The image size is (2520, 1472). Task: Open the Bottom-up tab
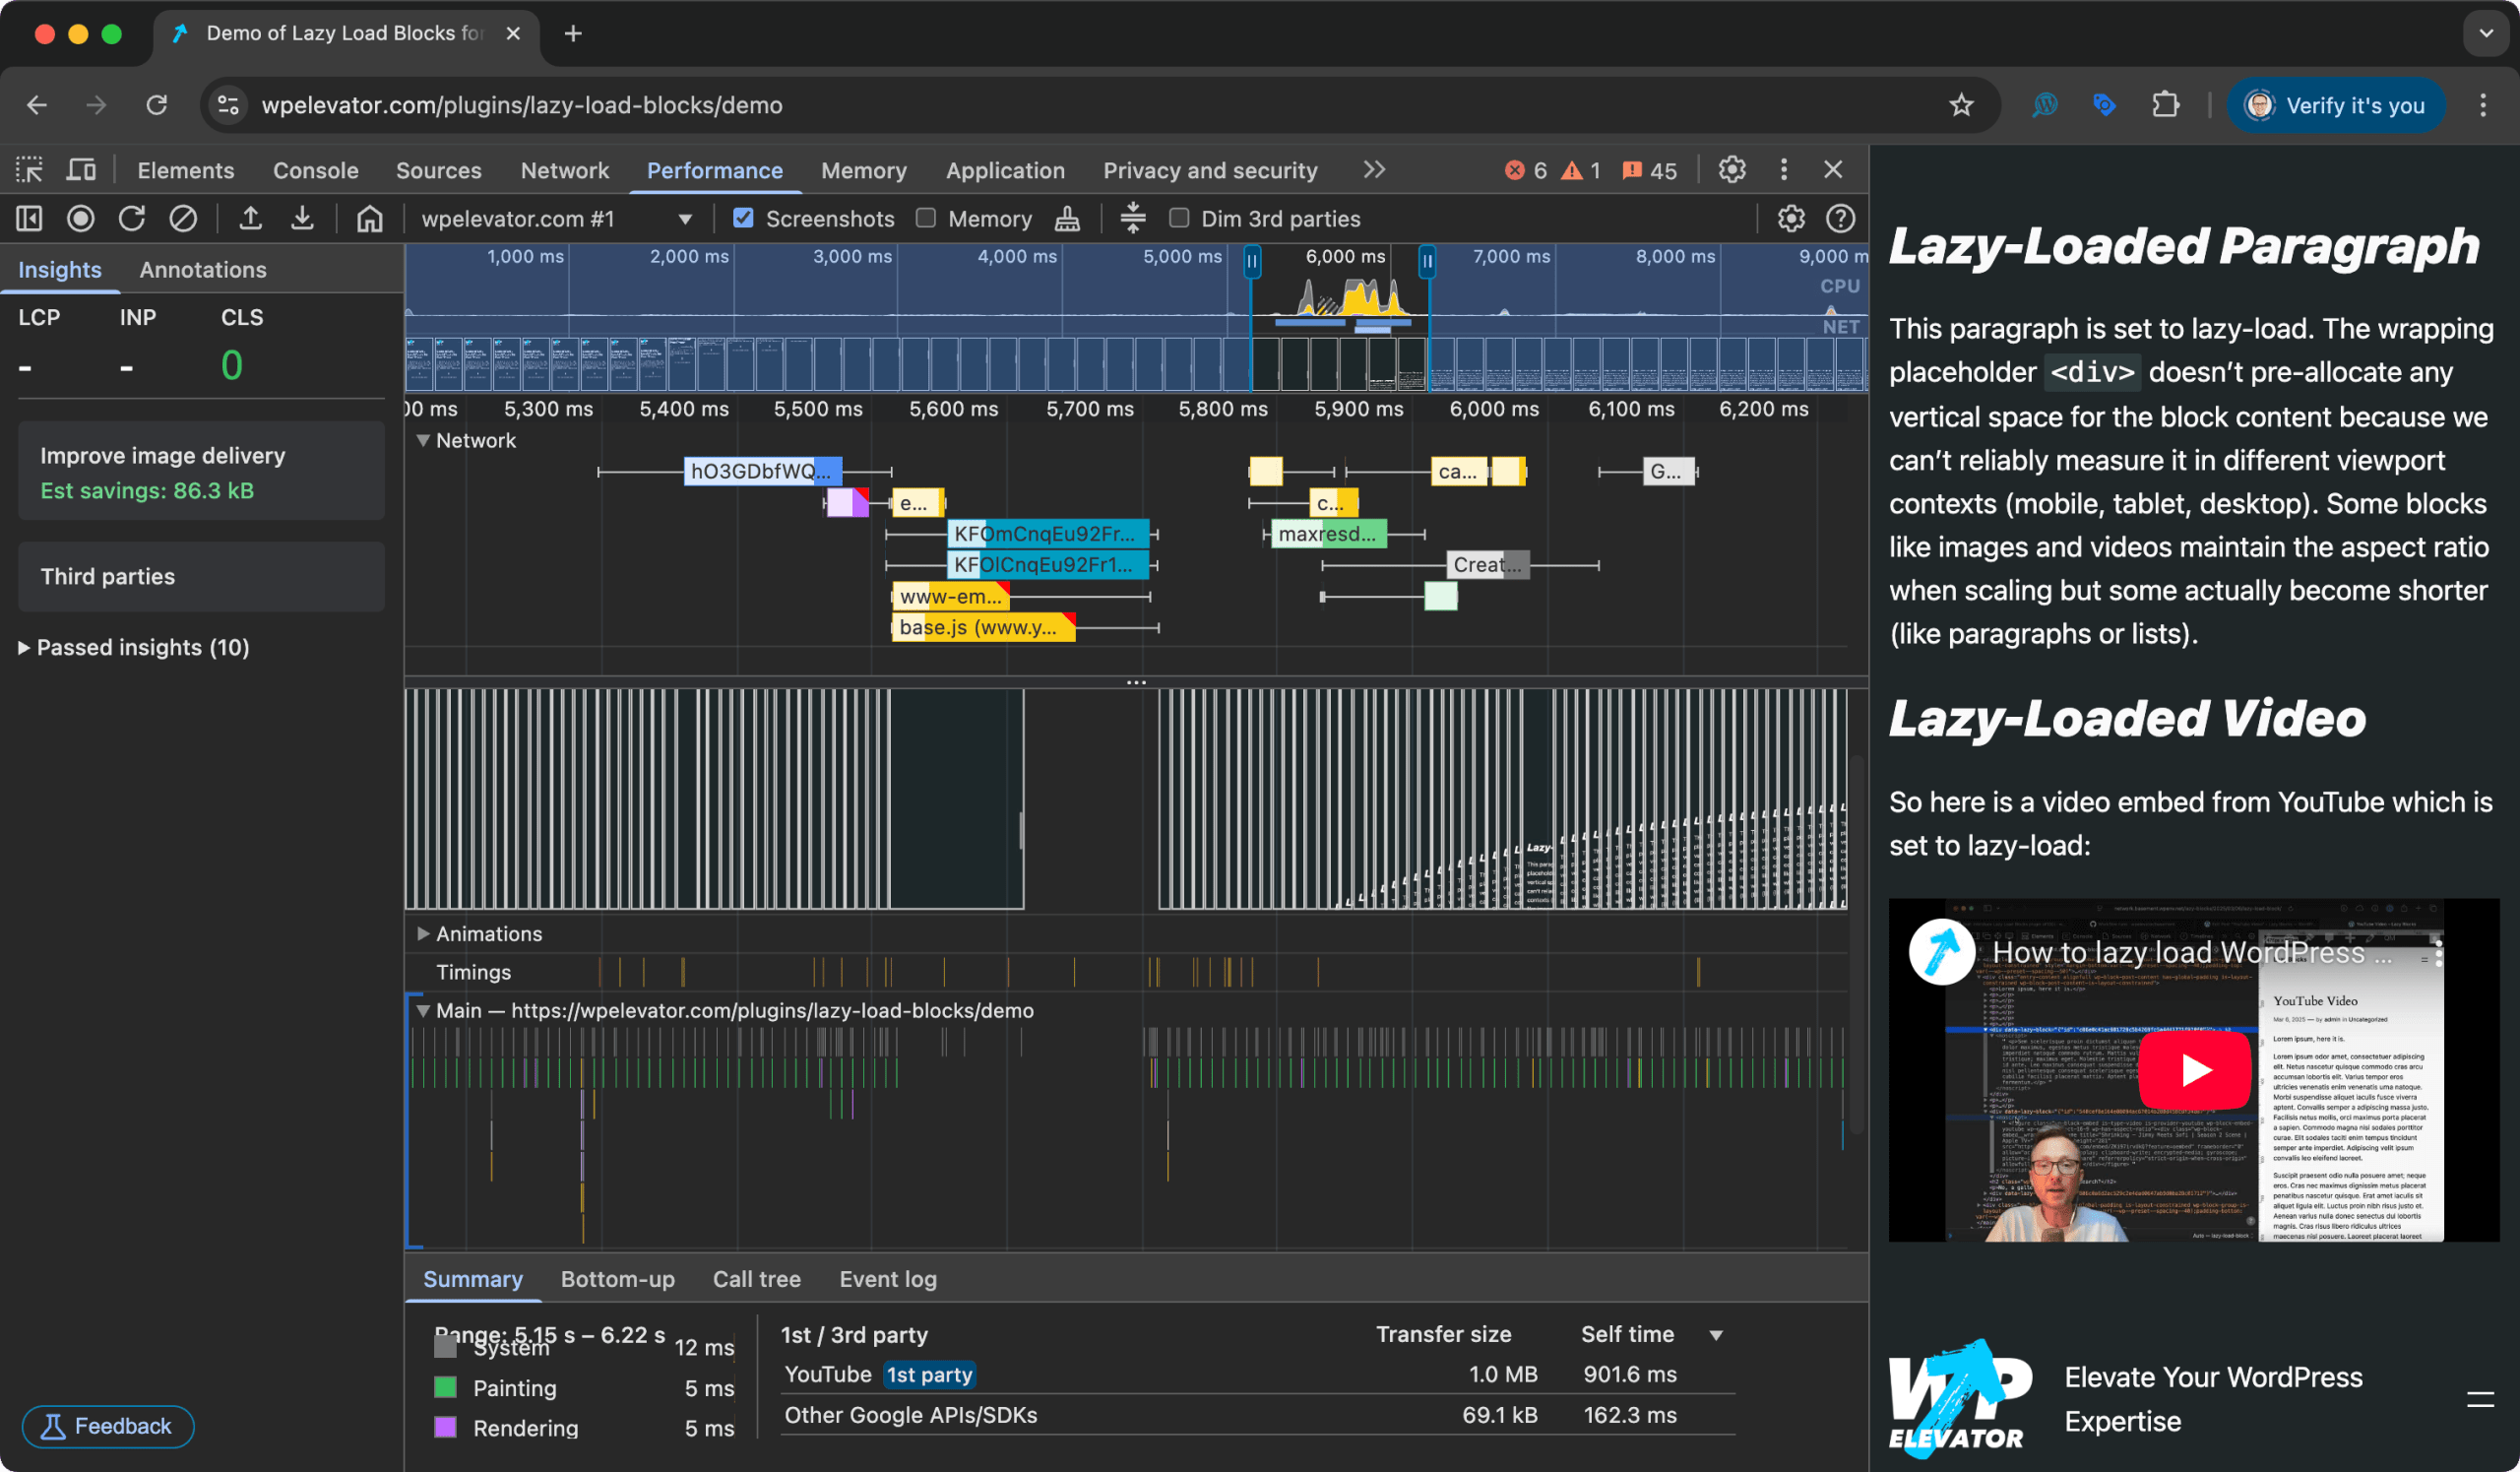[618, 1279]
